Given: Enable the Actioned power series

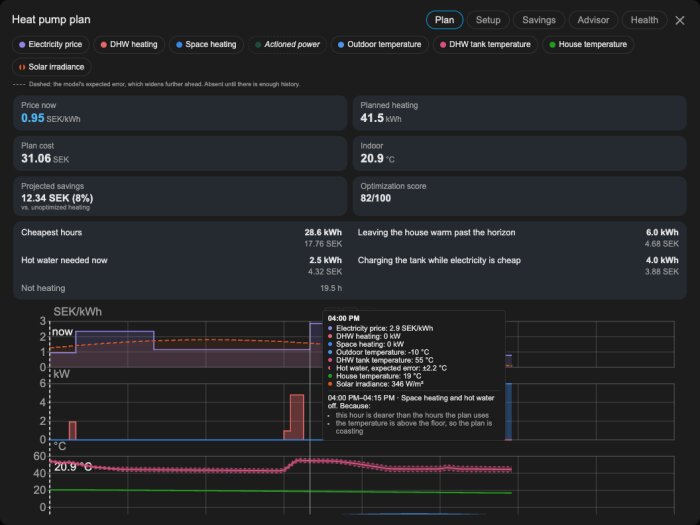Looking at the screenshot, I should click(x=287, y=45).
